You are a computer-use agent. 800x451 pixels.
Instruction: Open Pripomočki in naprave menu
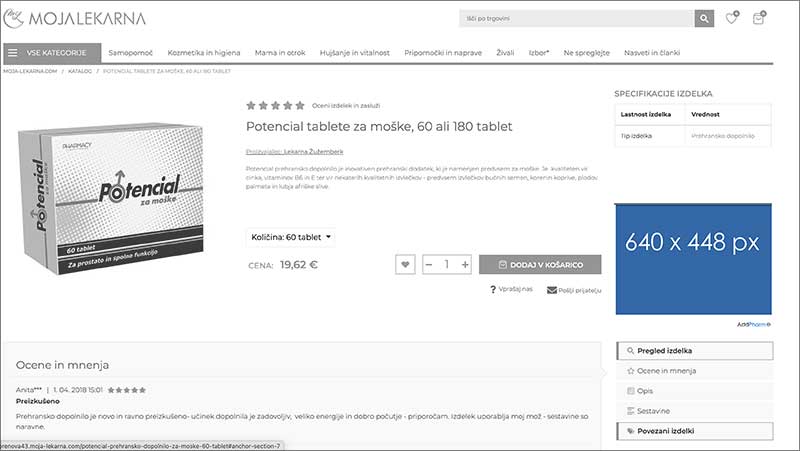[443, 53]
